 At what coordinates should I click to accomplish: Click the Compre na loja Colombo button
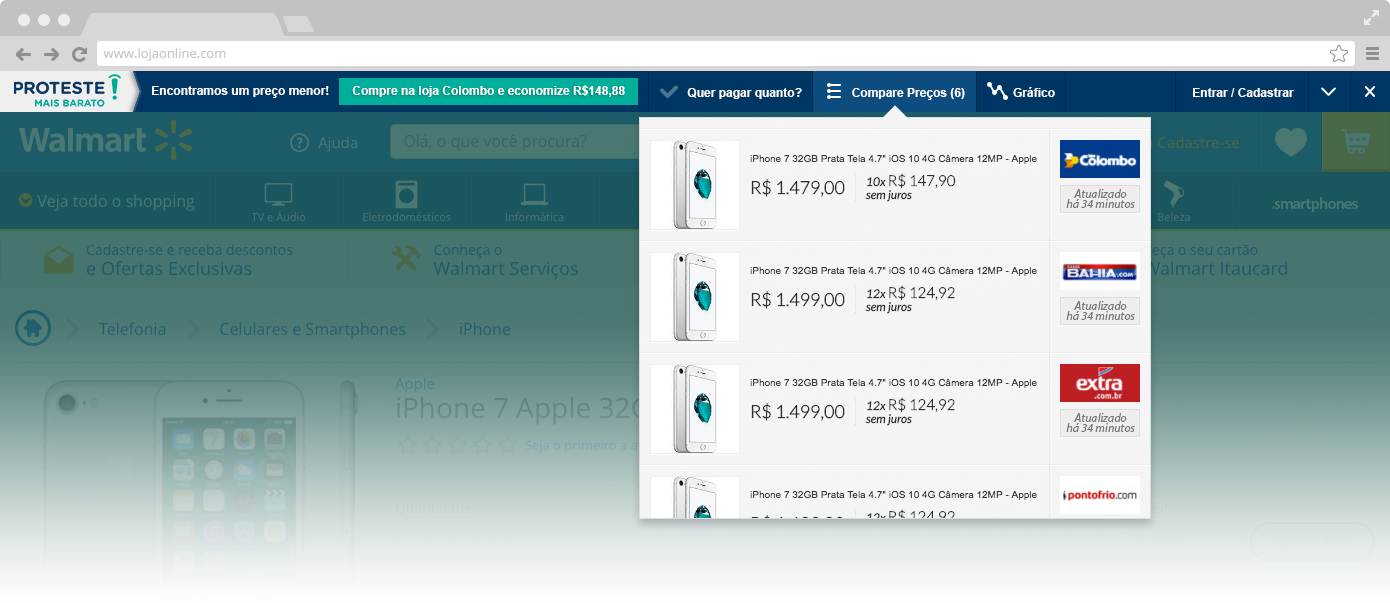[488, 91]
